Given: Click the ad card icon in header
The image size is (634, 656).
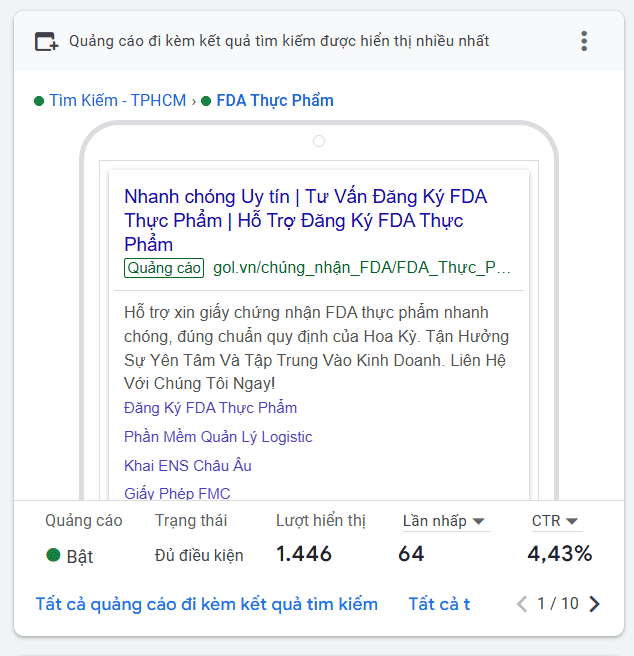Looking at the screenshot, I should coord(47,41).
